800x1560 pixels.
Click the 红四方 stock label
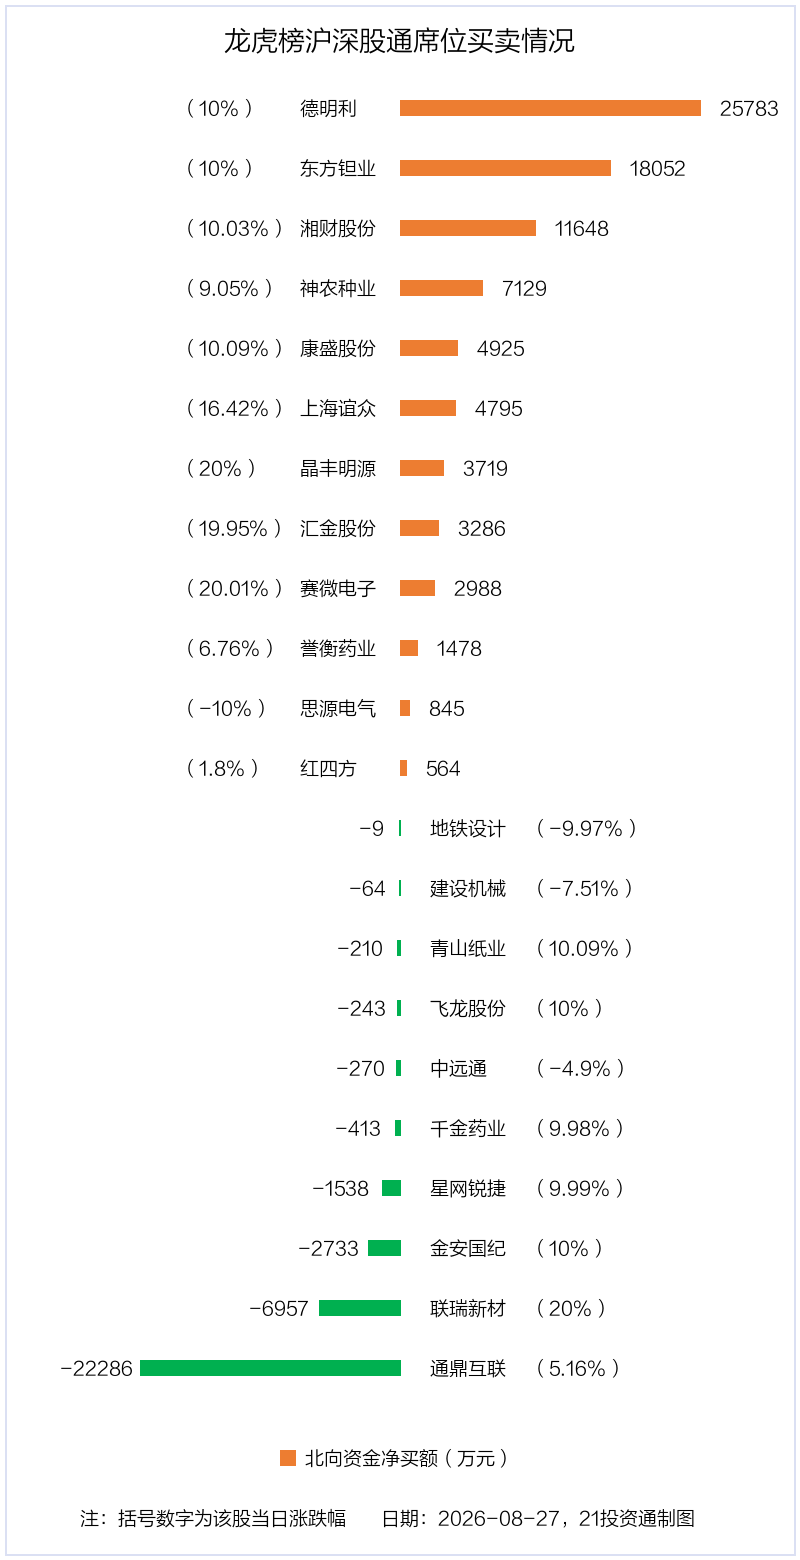328,768
